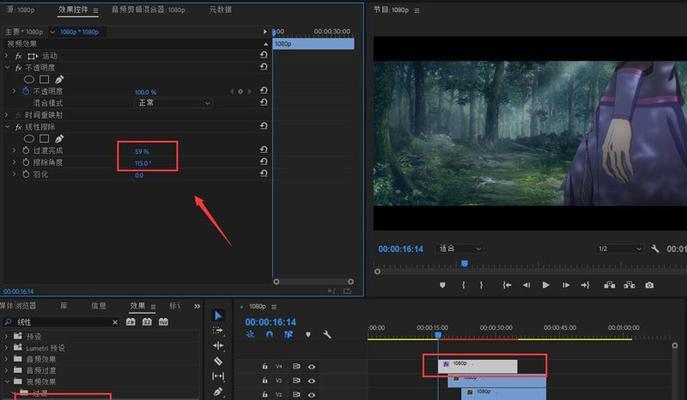Viewport: 687px width, 400px height.
Task: Toggle animation stopwatch for 过渡完成
Action: pos(26,150)
